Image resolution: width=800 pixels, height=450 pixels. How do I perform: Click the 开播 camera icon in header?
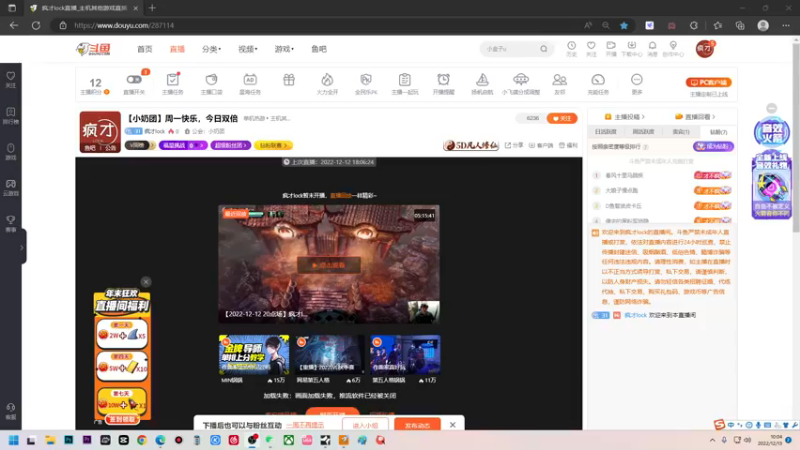611,46
